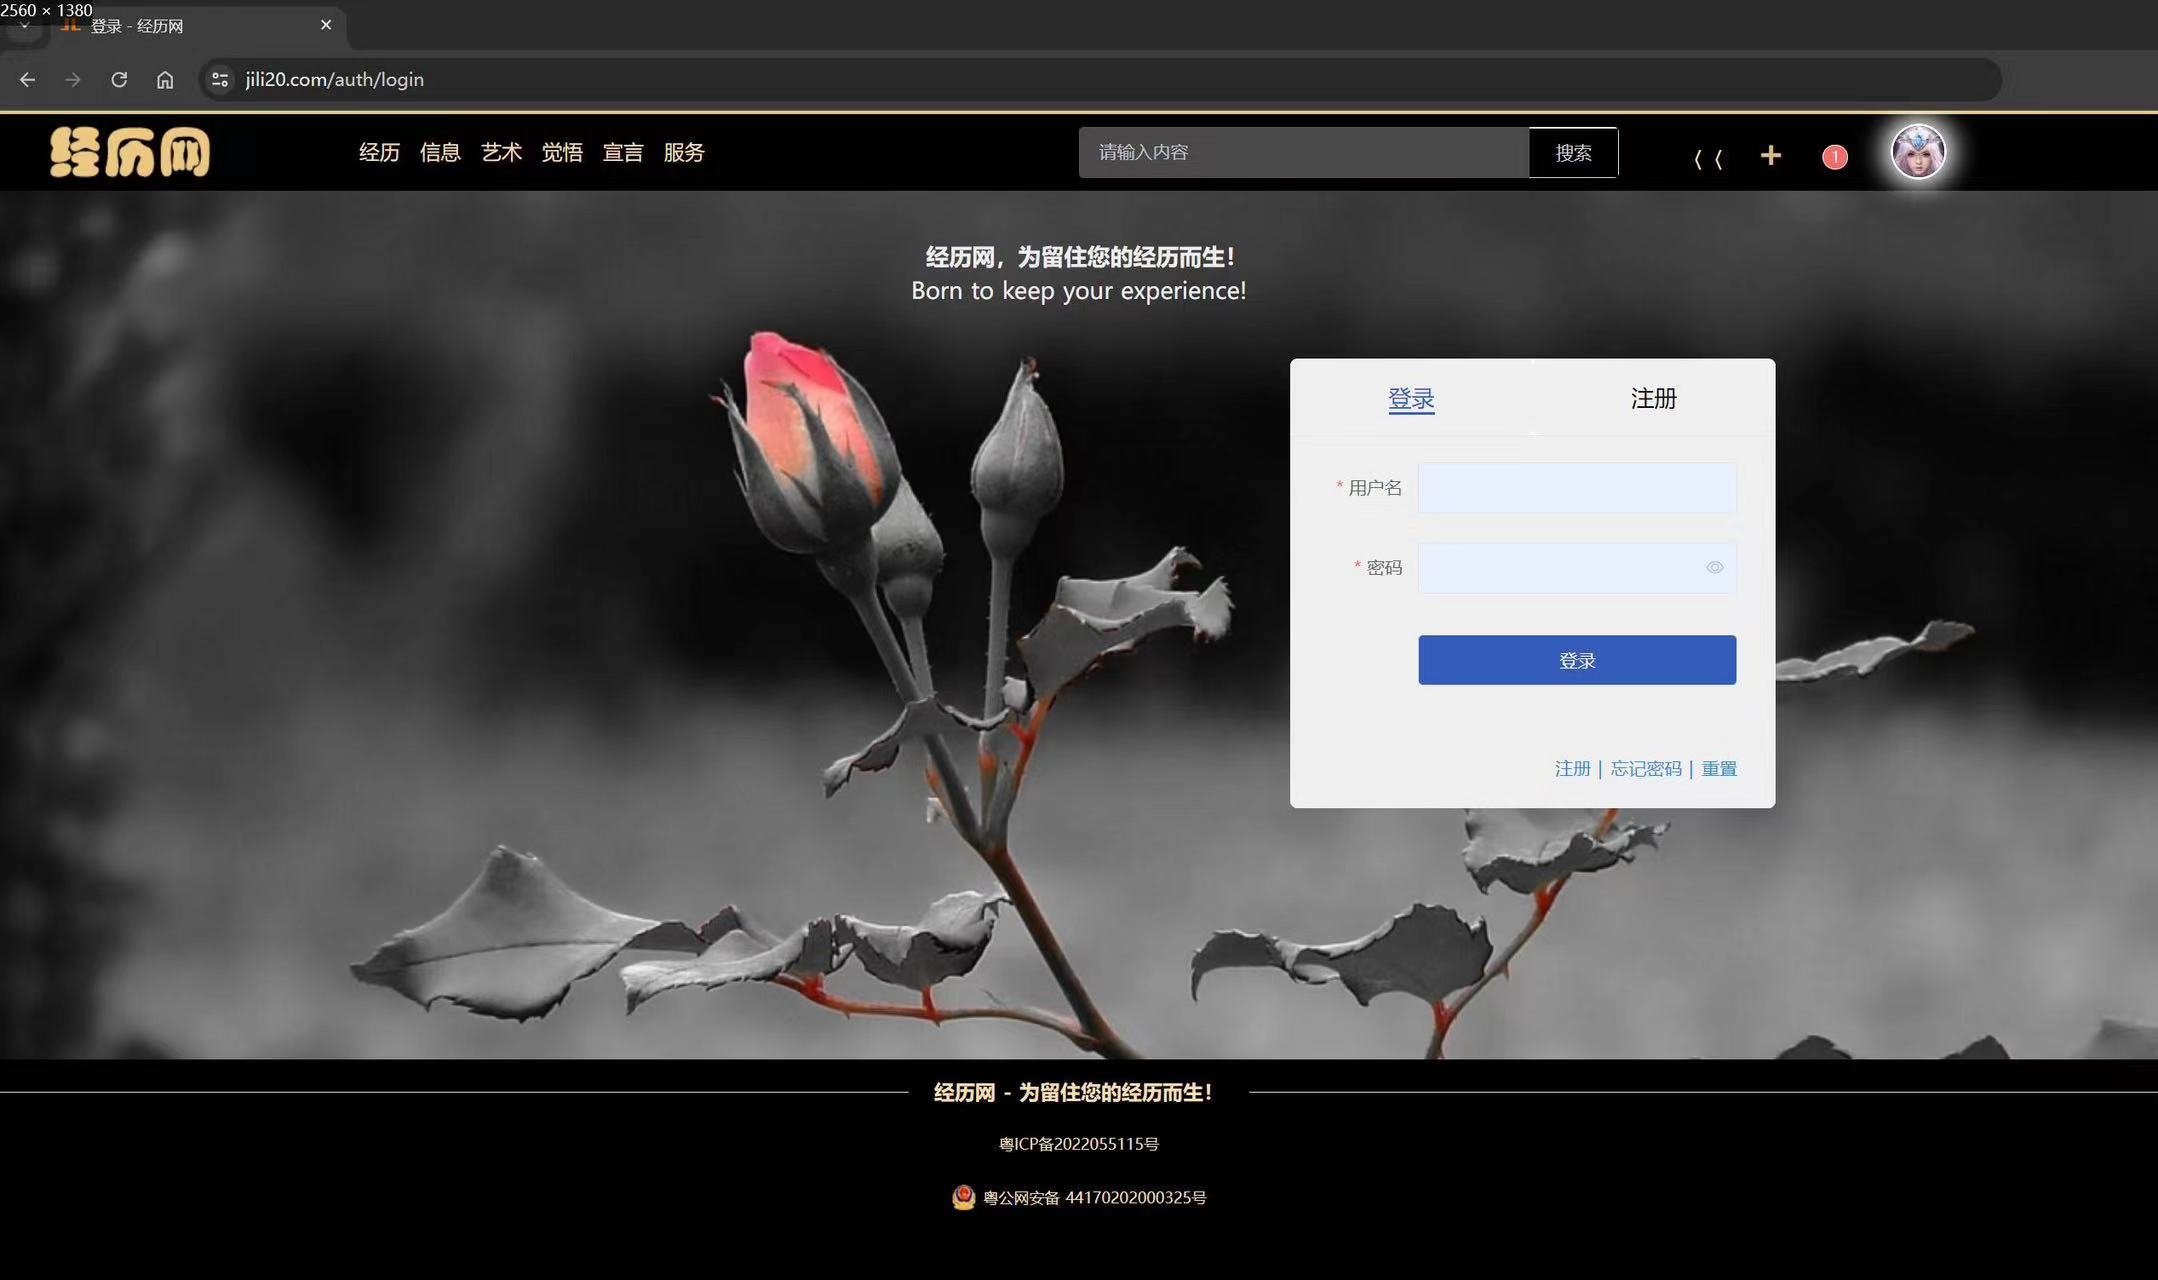This screenshot has height=1280, width=2158.
Task: Click the browser forward arrow
Action: pyautogui.click(x=73, y=80)
